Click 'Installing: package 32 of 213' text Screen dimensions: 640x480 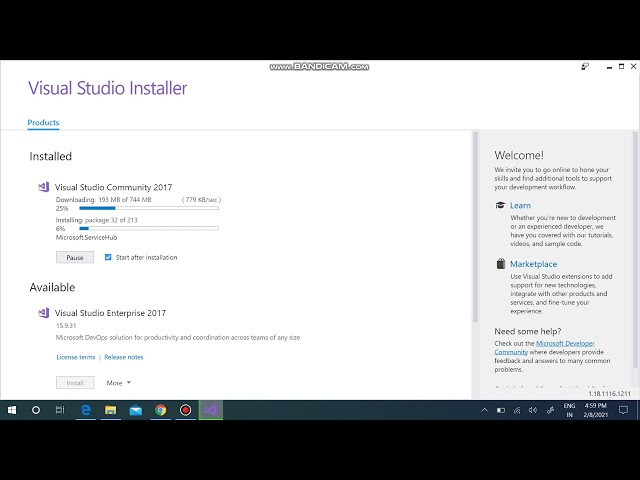pos(97,220)
